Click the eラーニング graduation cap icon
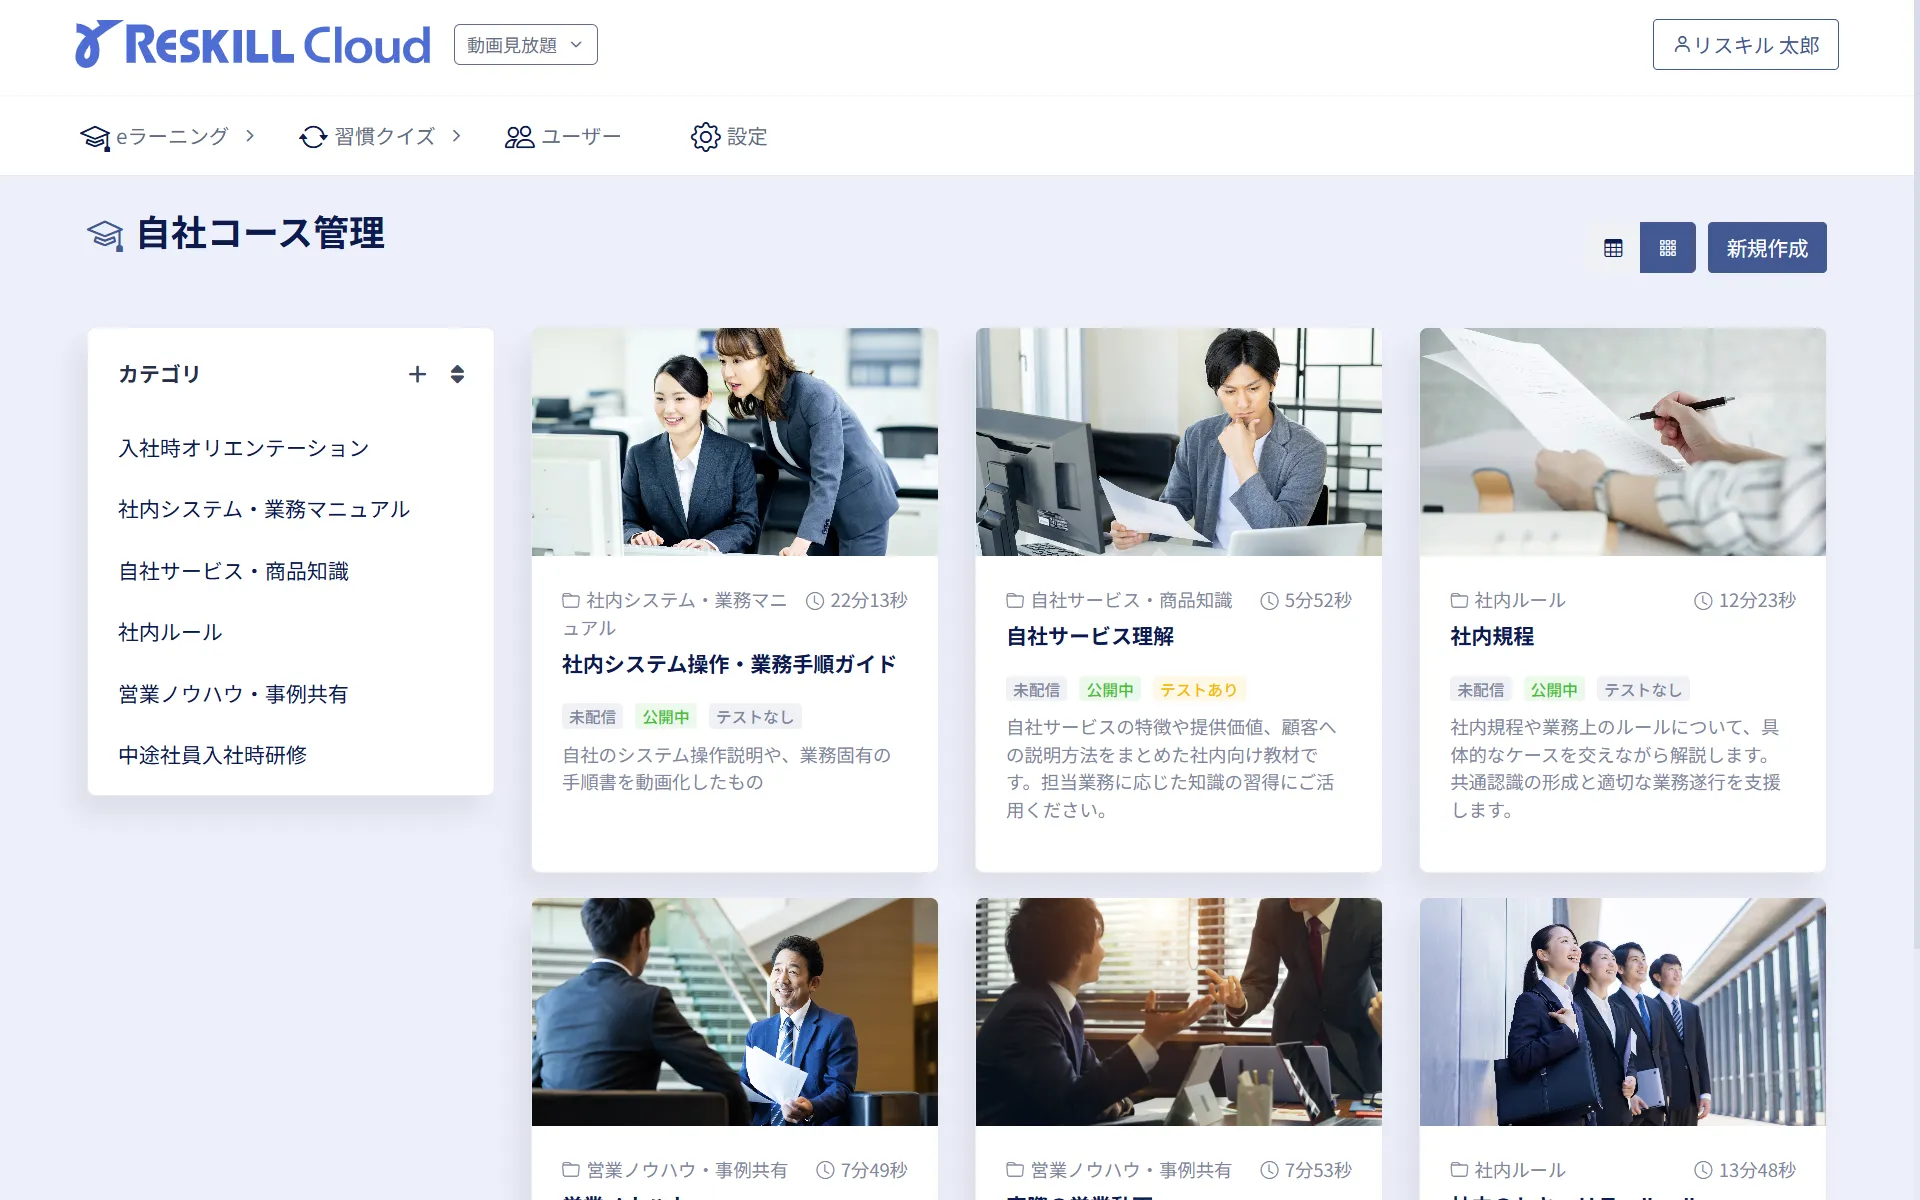The image size is (1920, 1200). pyautogui.click(x=95, y=137)
